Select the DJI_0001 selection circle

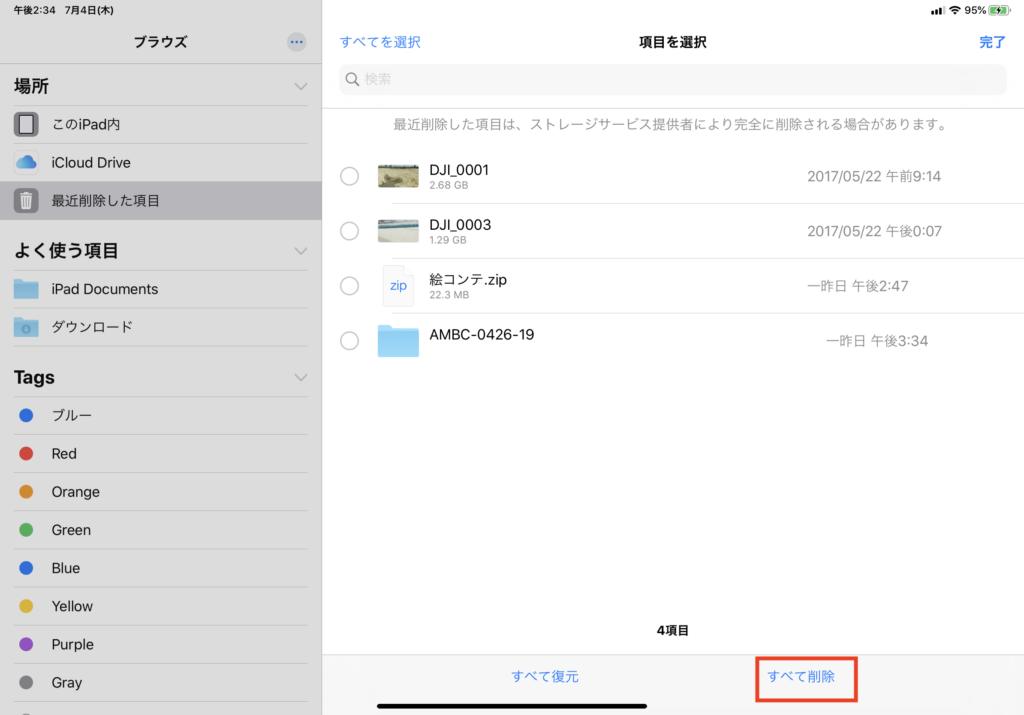[x=349, y=176]
